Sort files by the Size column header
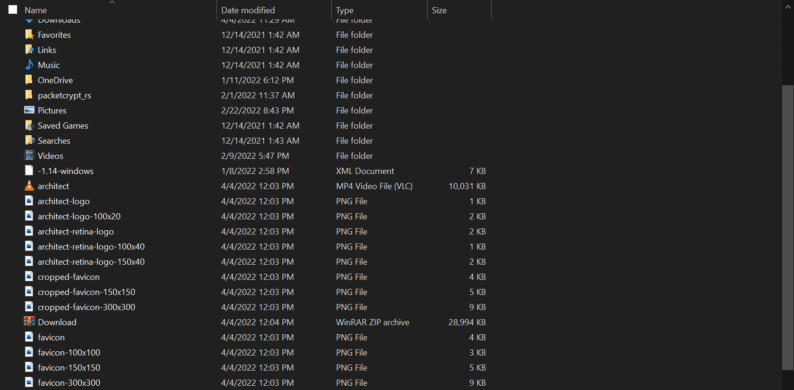 point(439,10)
